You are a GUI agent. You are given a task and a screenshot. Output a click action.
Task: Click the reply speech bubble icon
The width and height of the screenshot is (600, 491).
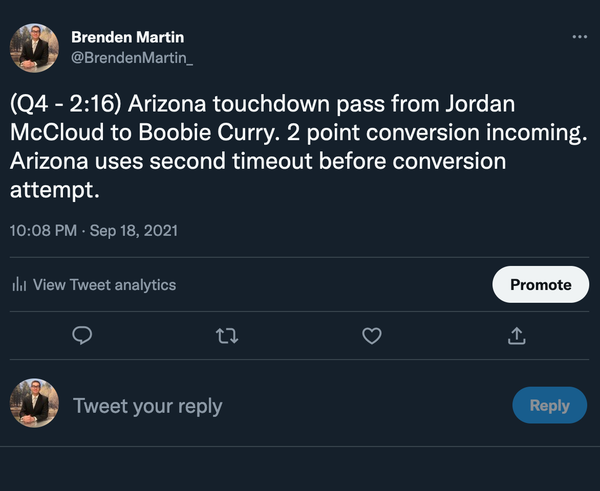84,337
